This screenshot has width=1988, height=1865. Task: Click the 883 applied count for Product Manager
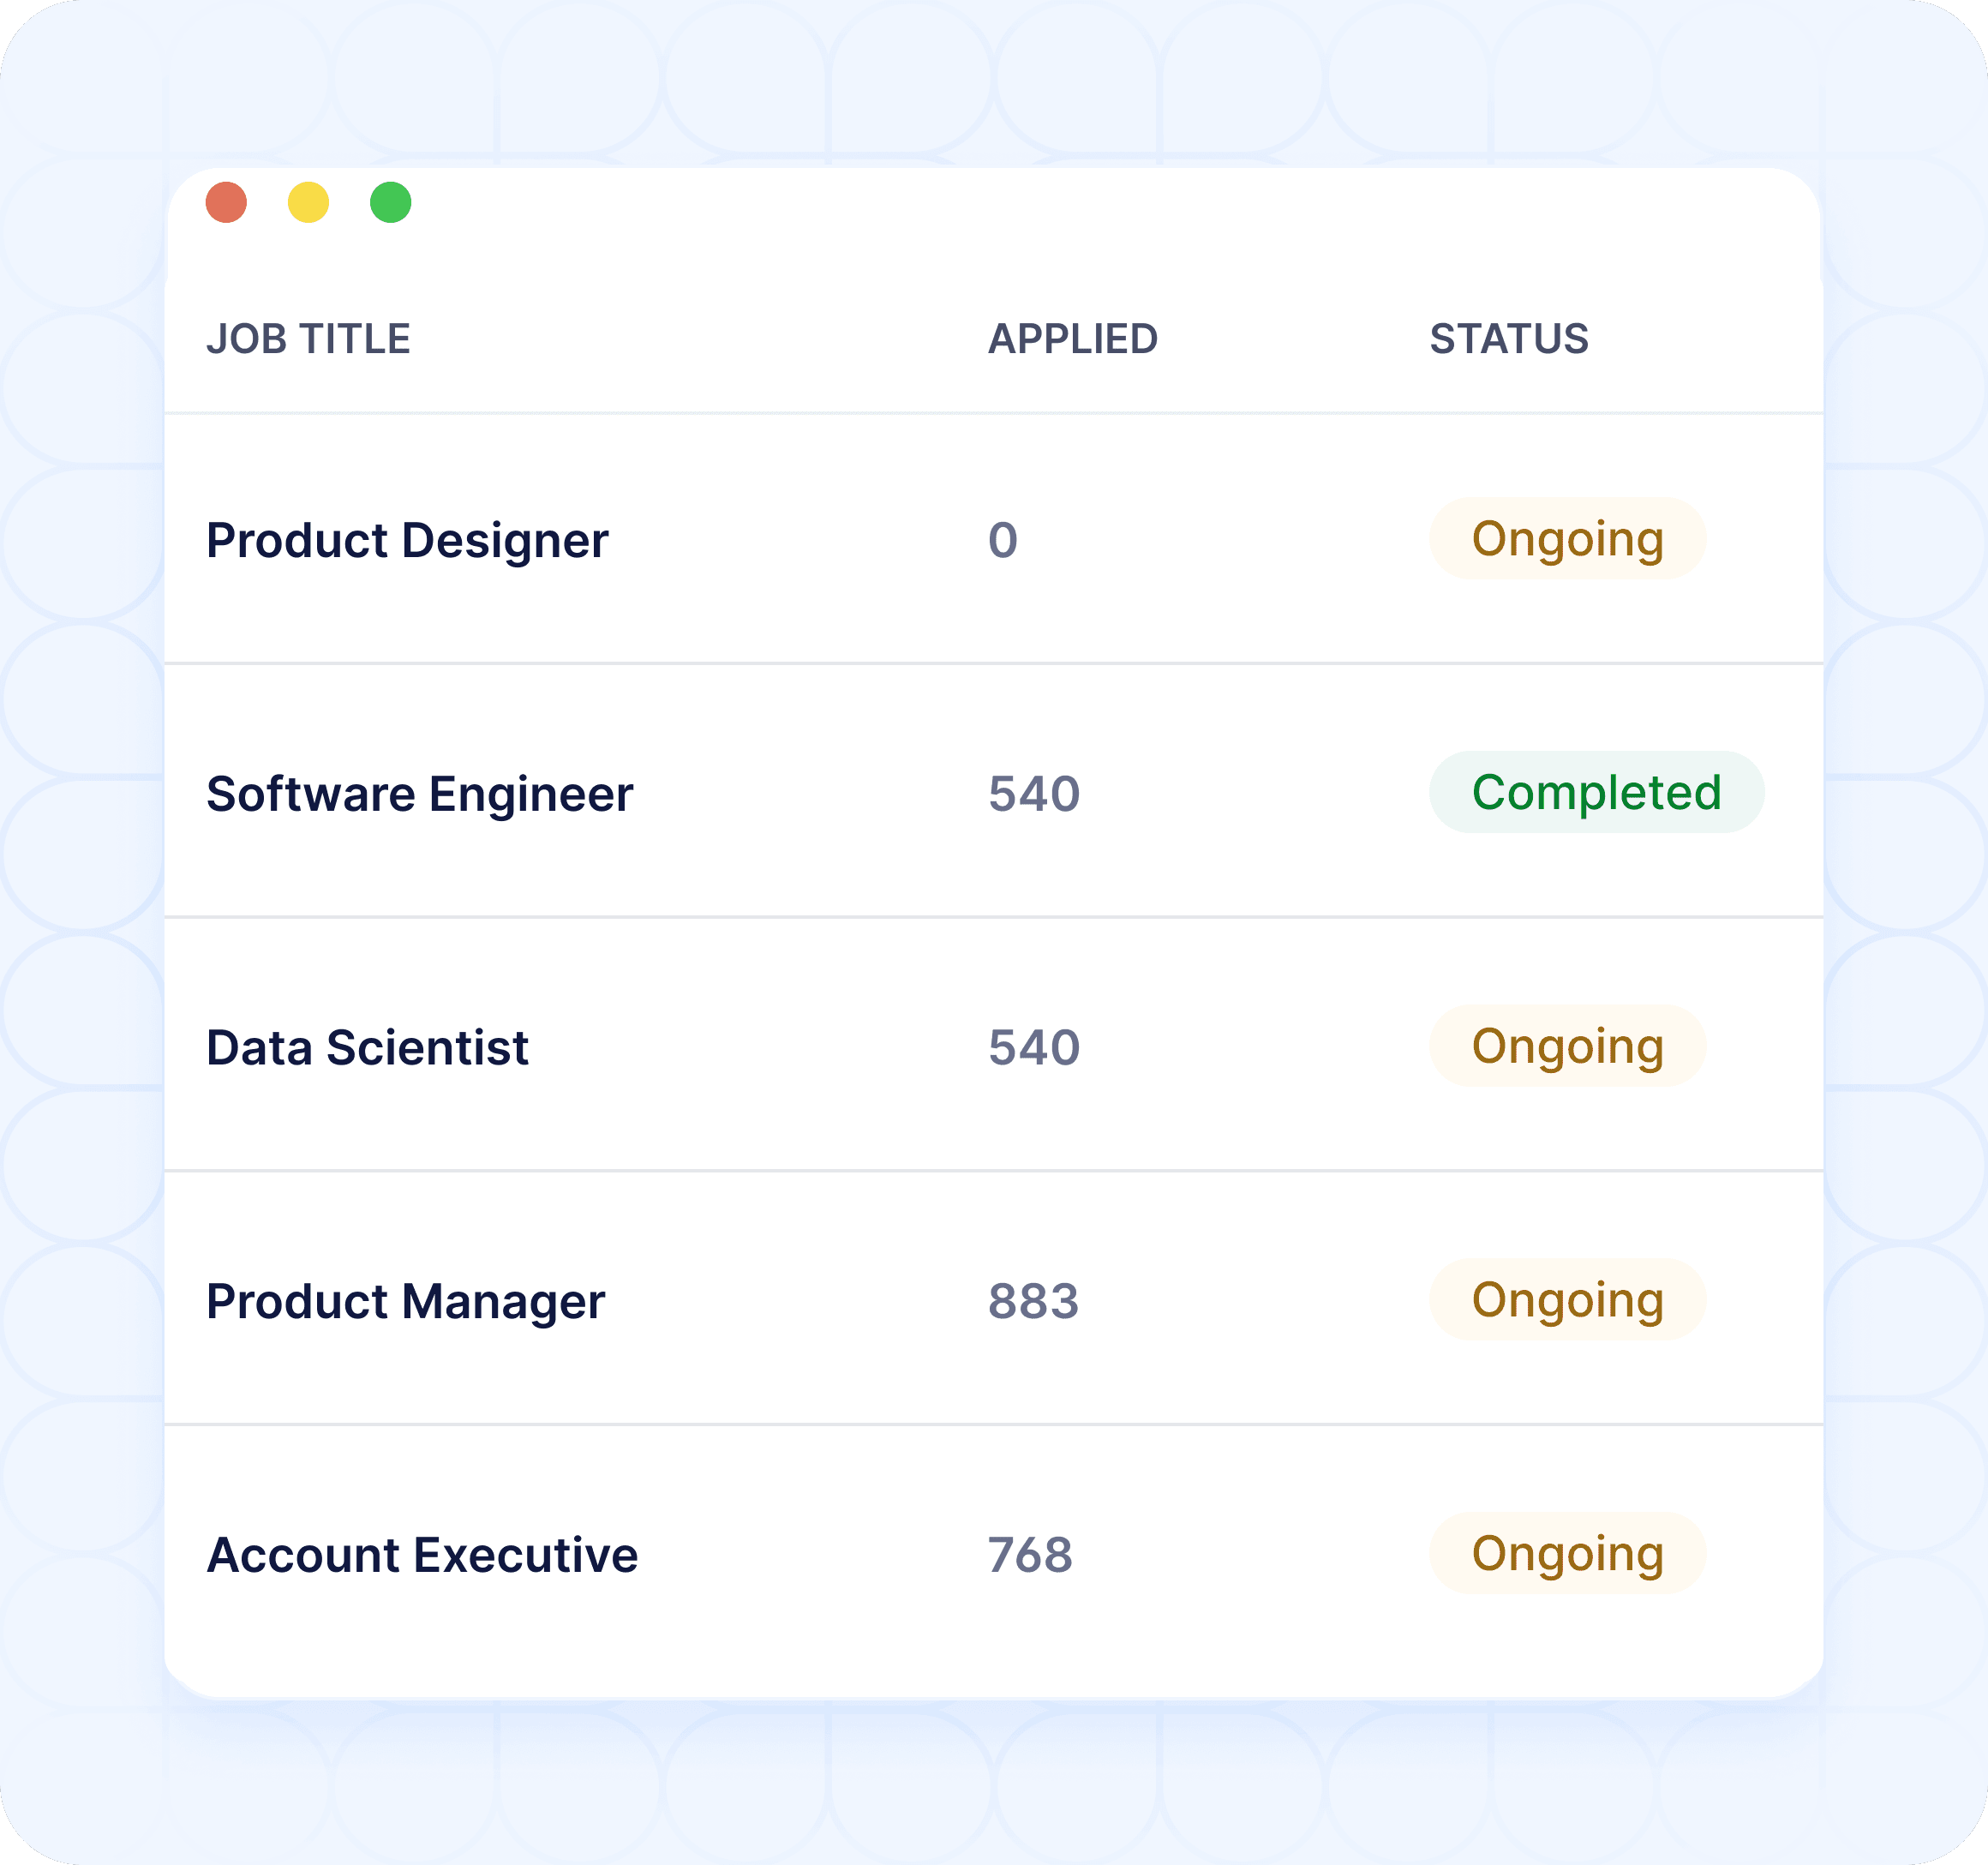coord(1034,1301)
